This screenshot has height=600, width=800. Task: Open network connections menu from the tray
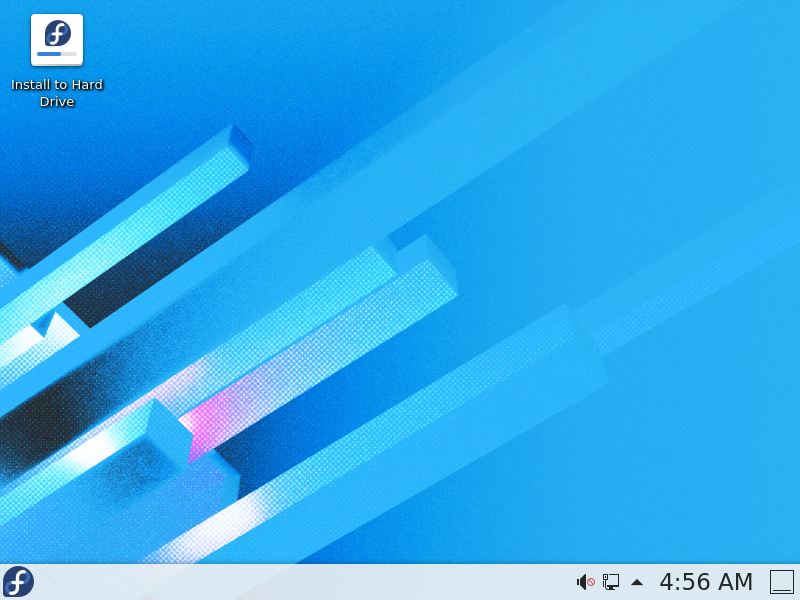611,582
